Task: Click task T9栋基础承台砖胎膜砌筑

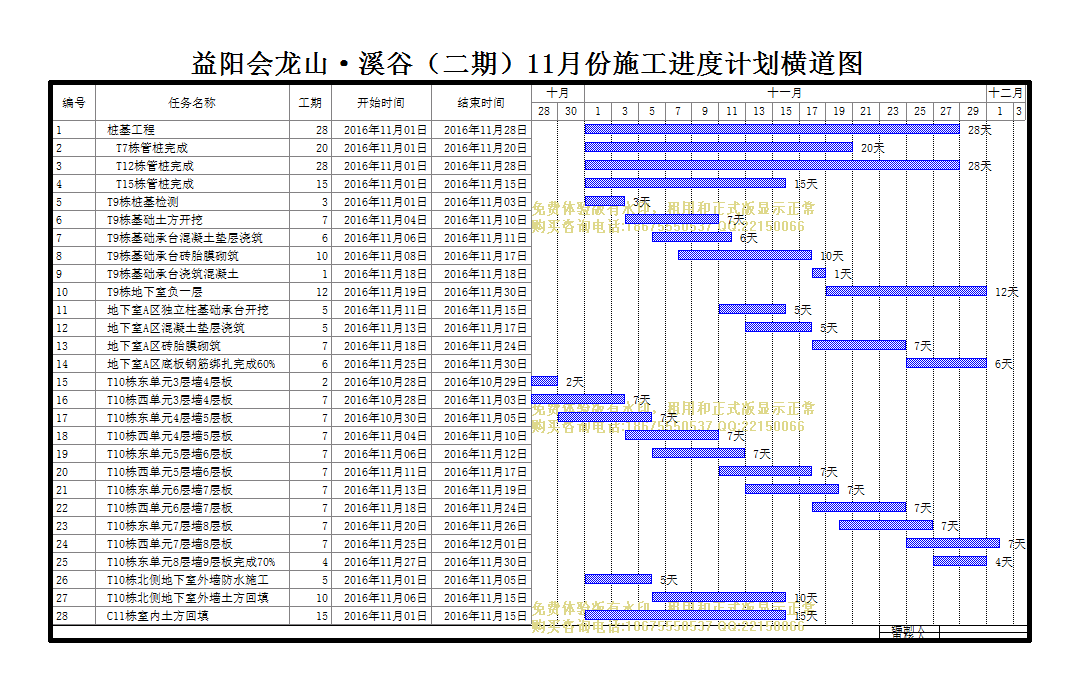Action: click(173, 256)
